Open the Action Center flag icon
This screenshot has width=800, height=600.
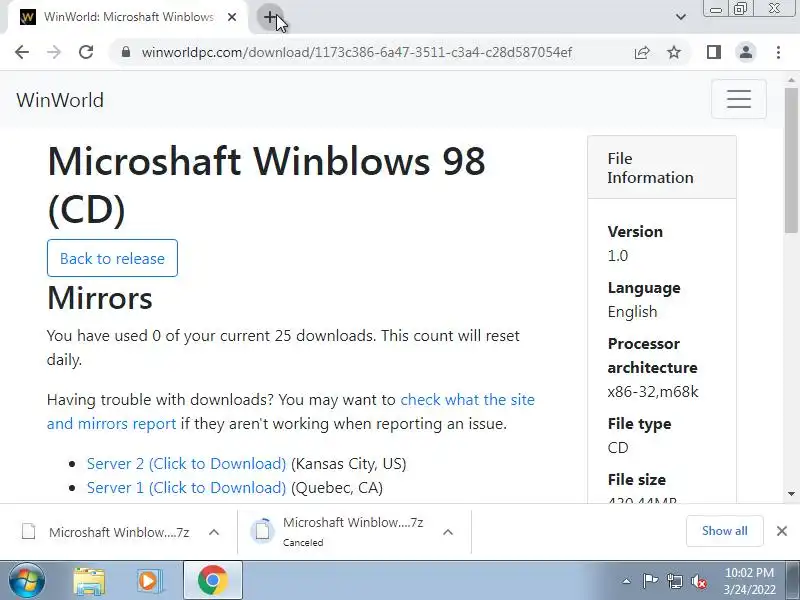click(x=650, y=581)
